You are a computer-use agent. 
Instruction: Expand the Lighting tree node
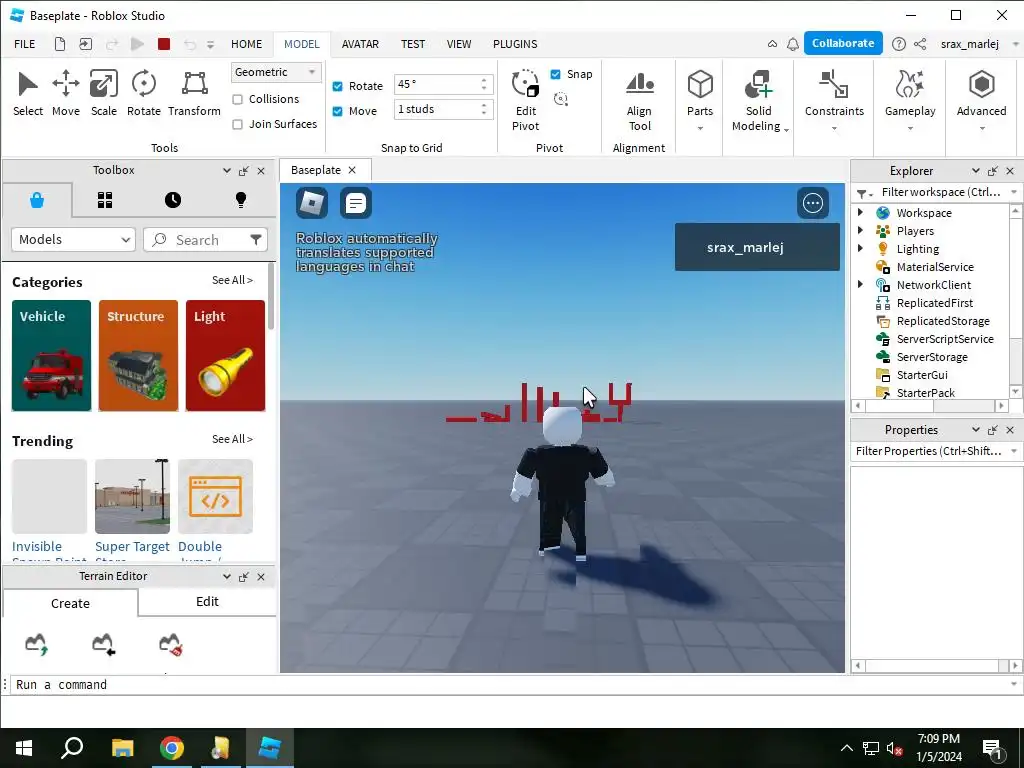[x=860, y=248]
